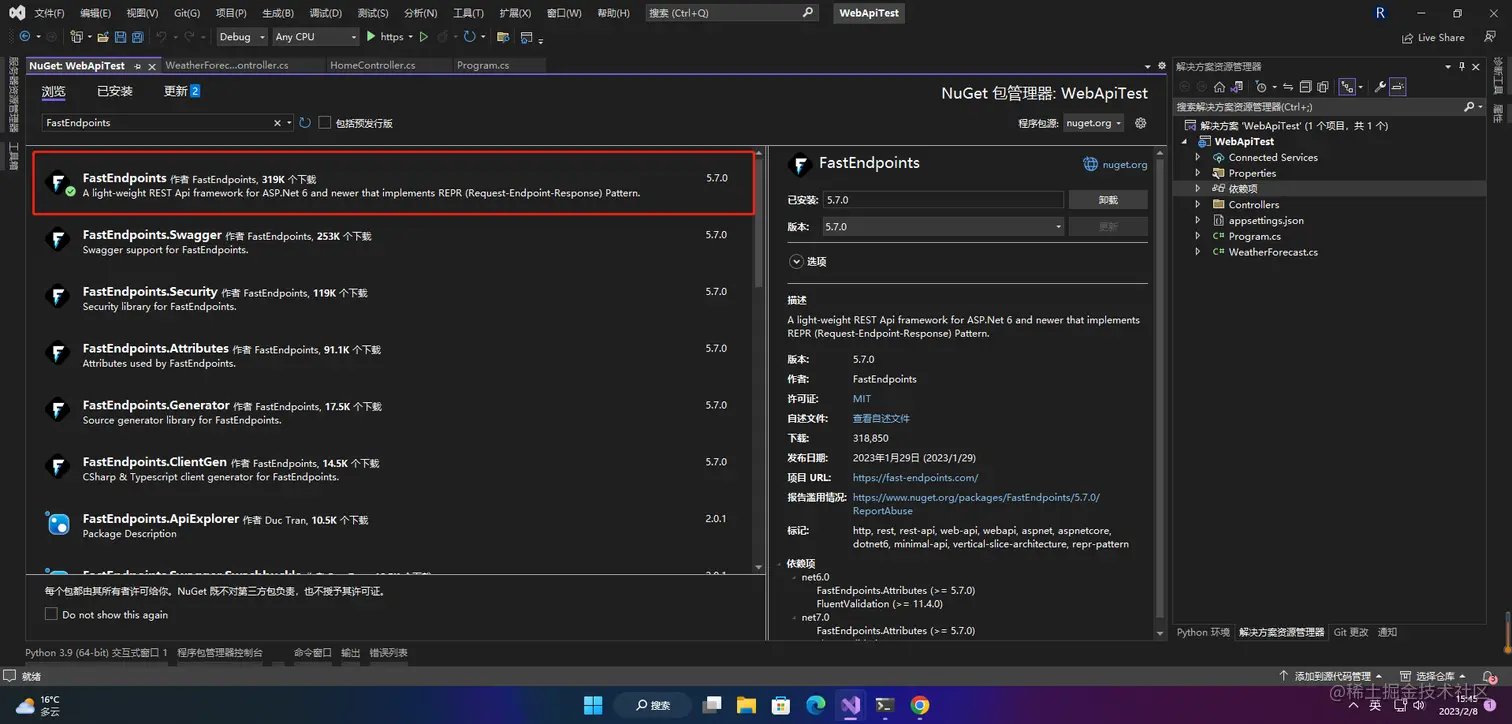Click Show All Files icon
The height and width of the screenshot is (724, 1512).
pyautogui.click(x=1323, y=87)
